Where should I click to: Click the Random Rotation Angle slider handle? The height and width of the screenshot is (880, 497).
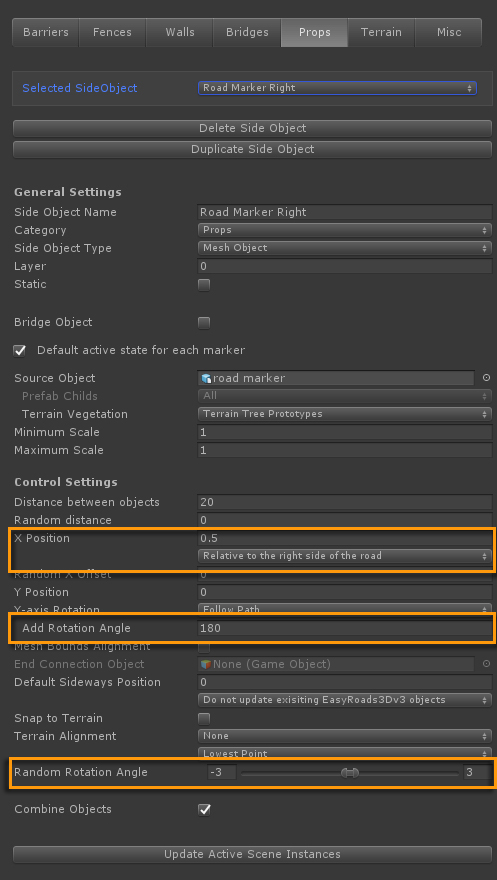(350, 773)
